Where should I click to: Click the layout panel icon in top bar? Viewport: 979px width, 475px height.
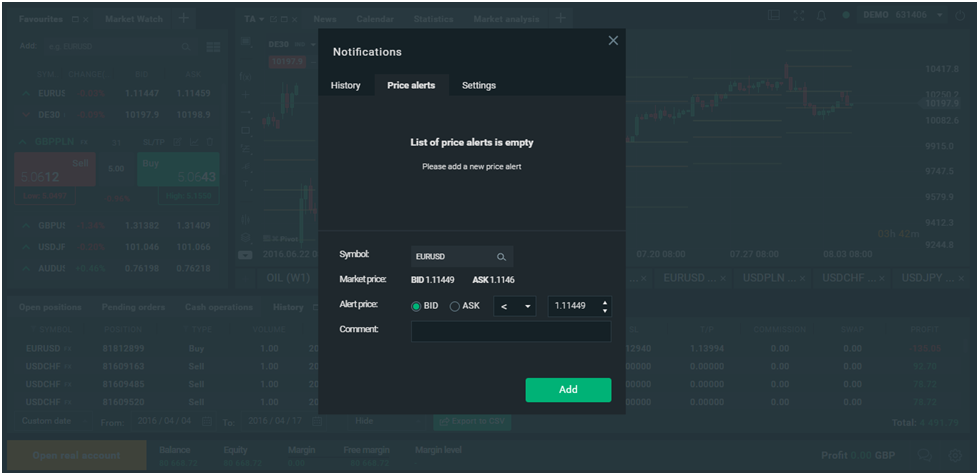774,15
